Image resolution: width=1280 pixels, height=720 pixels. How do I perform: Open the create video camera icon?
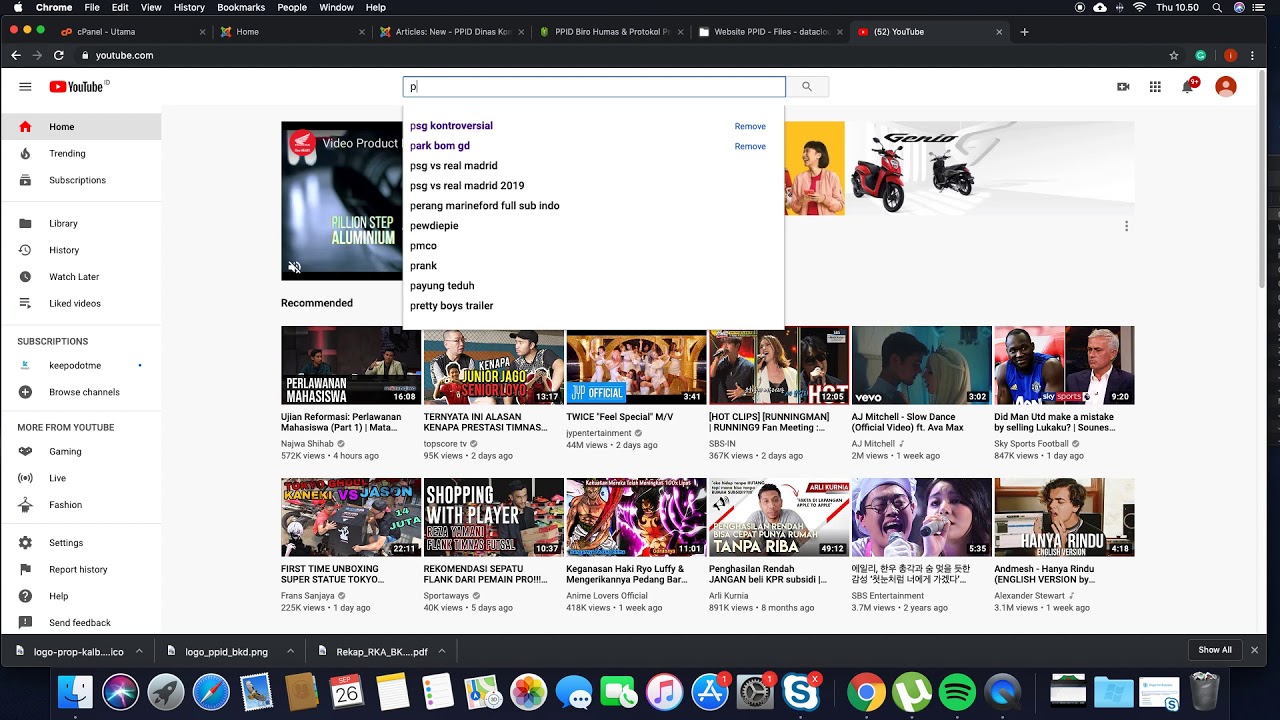pyautogui.click(x=1123, y=87)
